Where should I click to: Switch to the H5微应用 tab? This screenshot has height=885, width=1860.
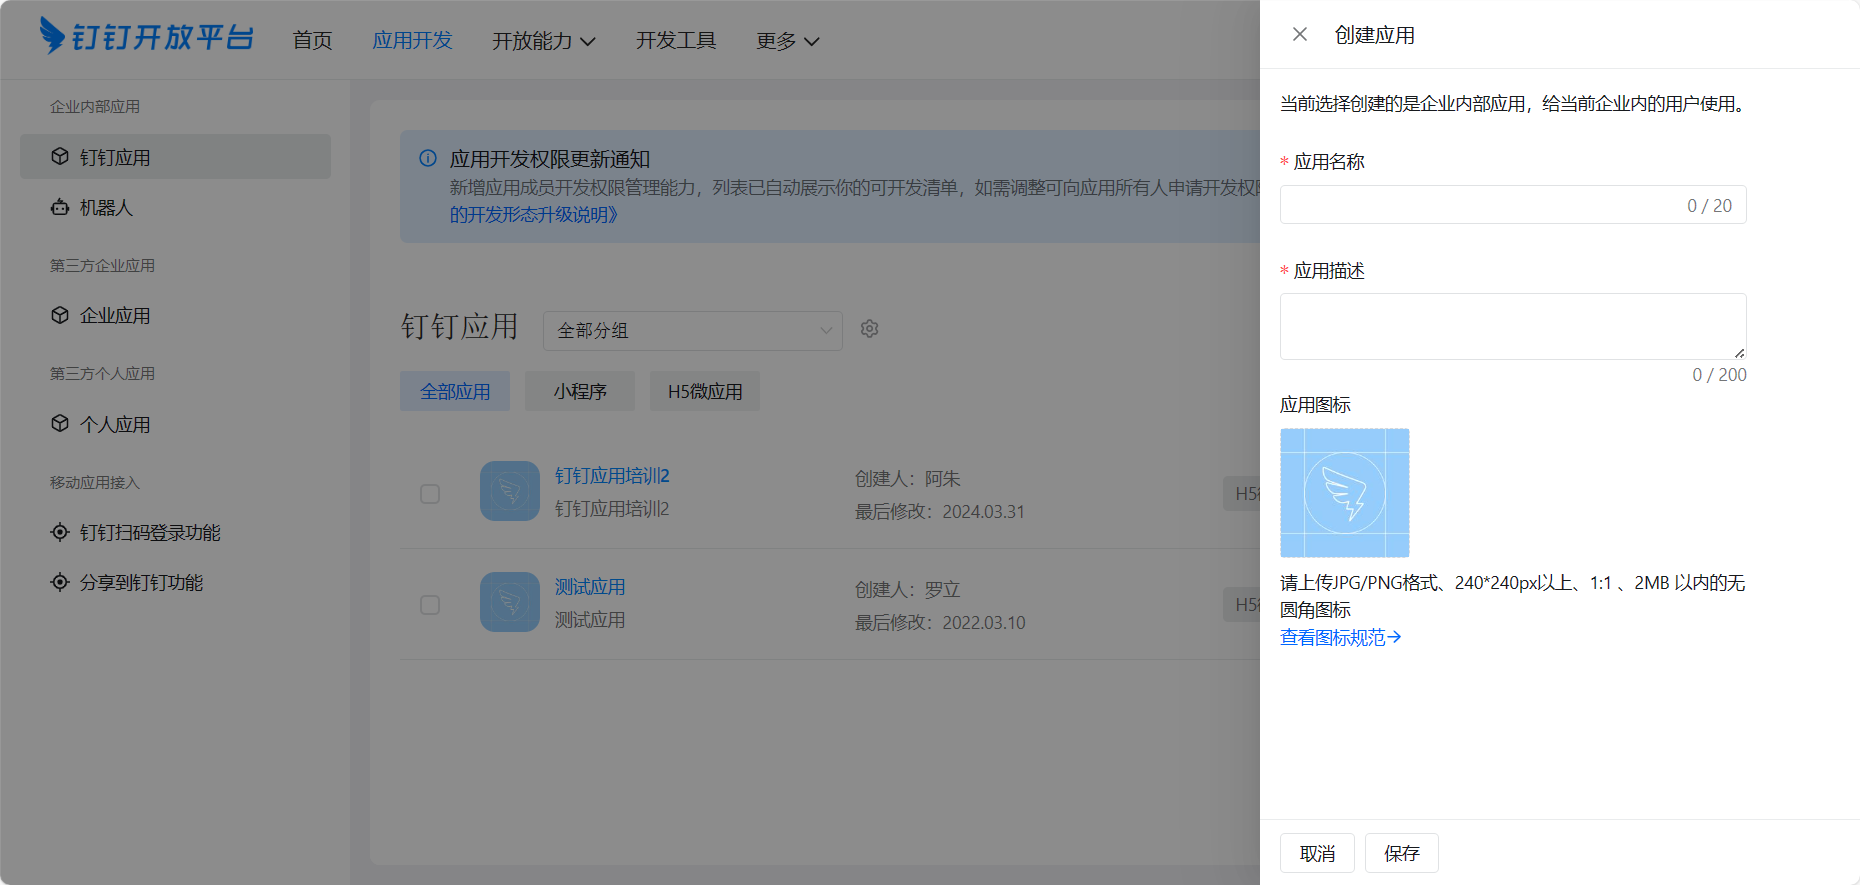coord(705,391)
